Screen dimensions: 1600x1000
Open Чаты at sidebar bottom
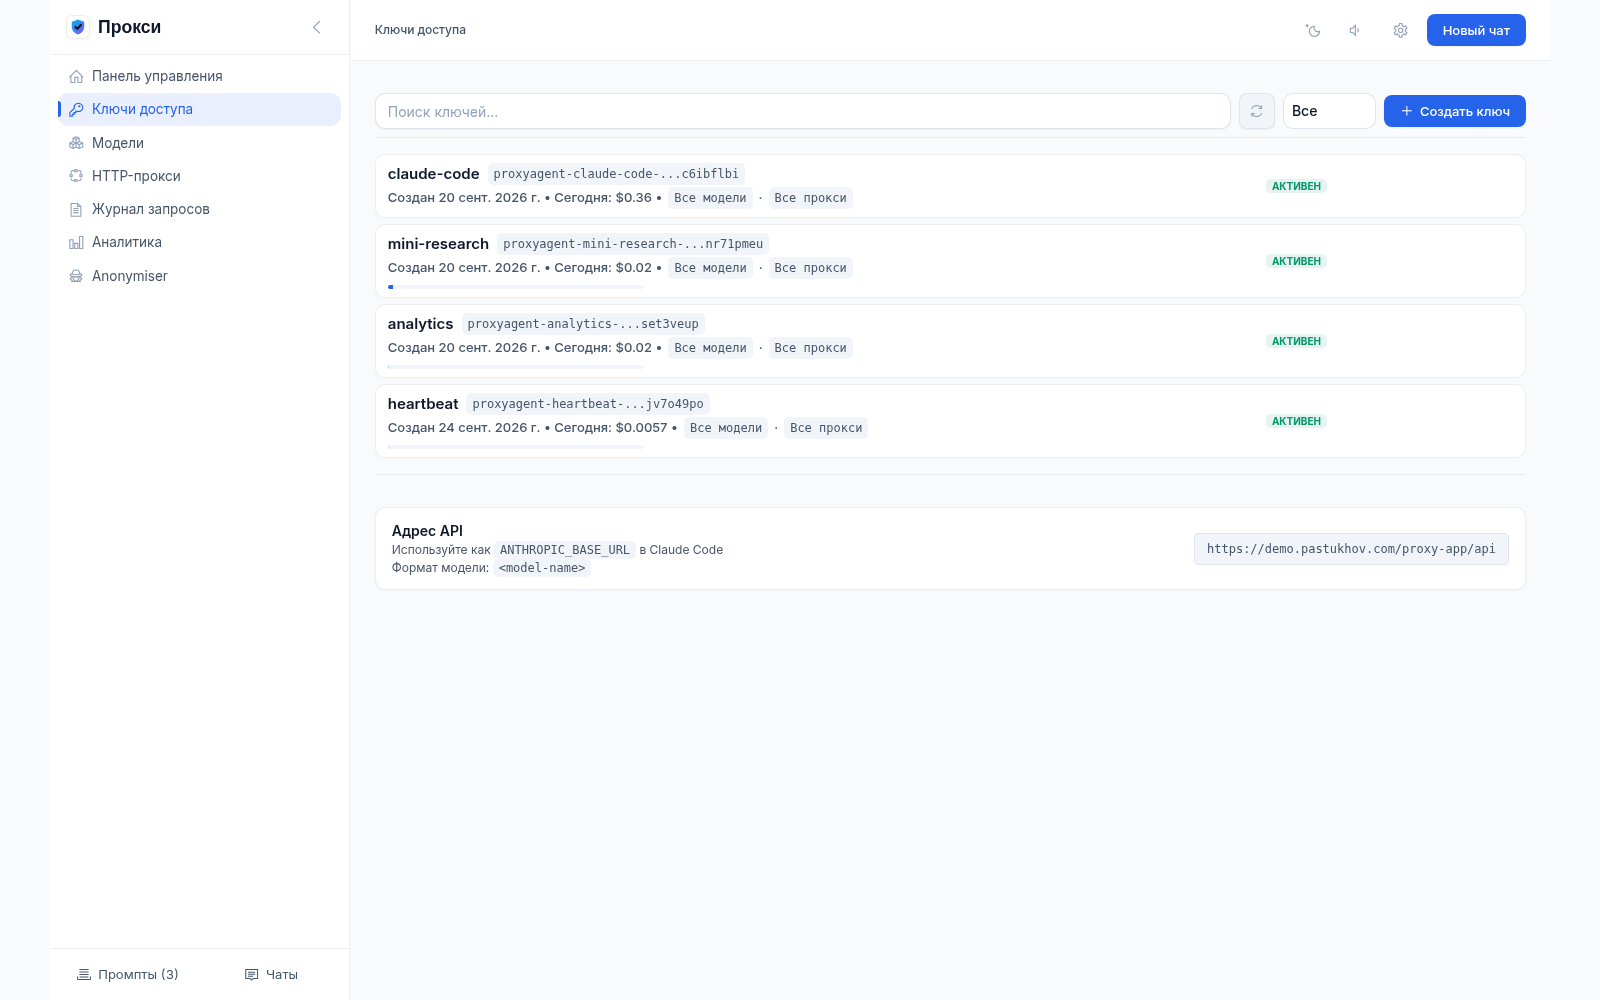pos(271,974)
